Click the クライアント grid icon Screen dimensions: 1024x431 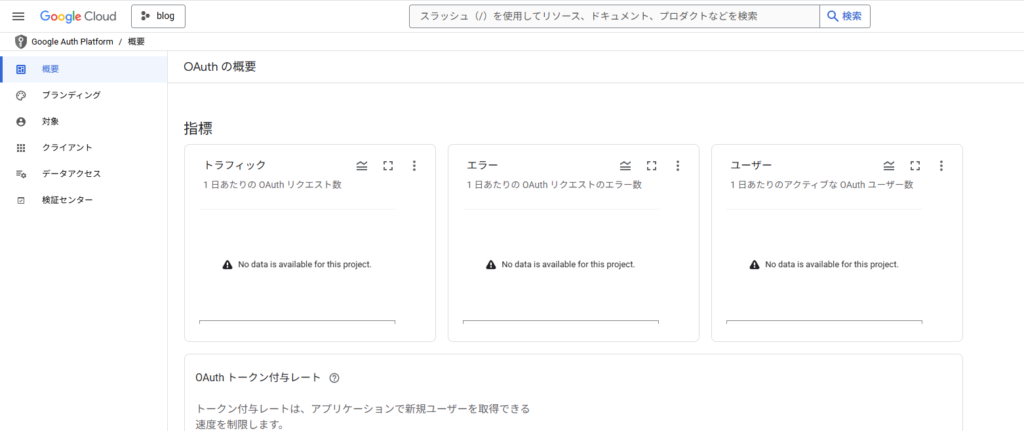21,148
